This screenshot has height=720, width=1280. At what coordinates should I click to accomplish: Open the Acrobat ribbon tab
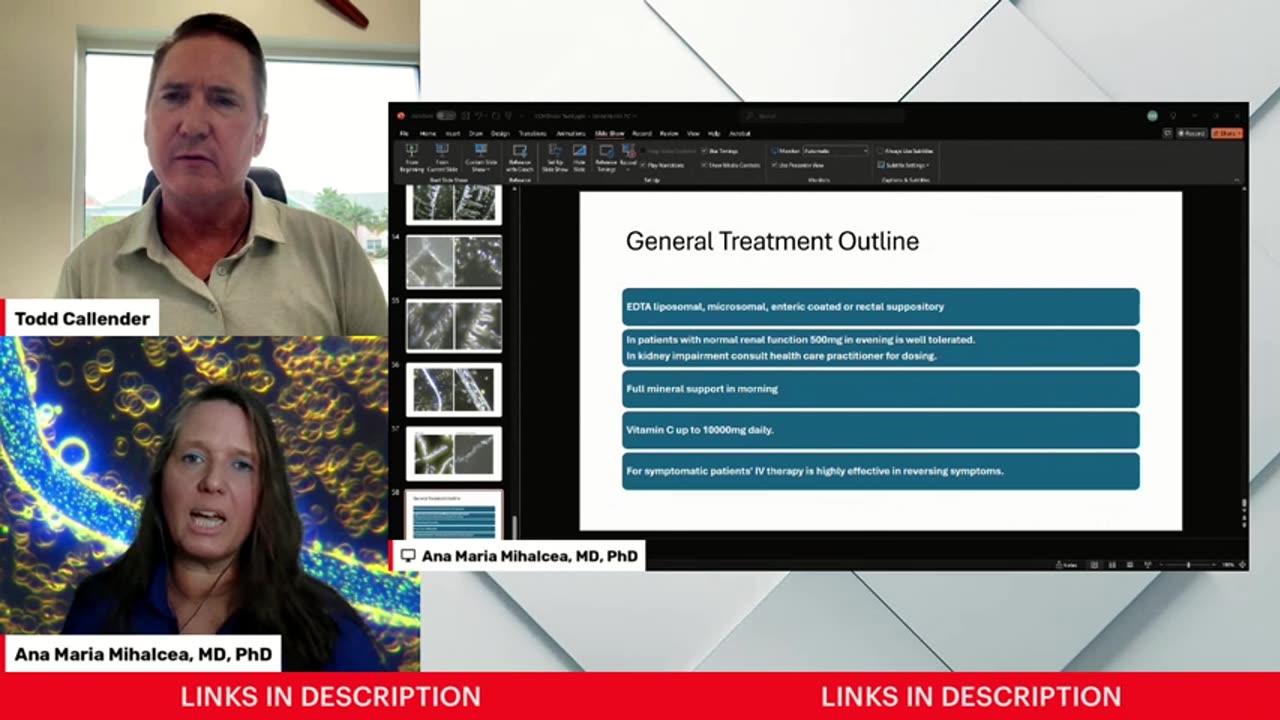(739, 133)
